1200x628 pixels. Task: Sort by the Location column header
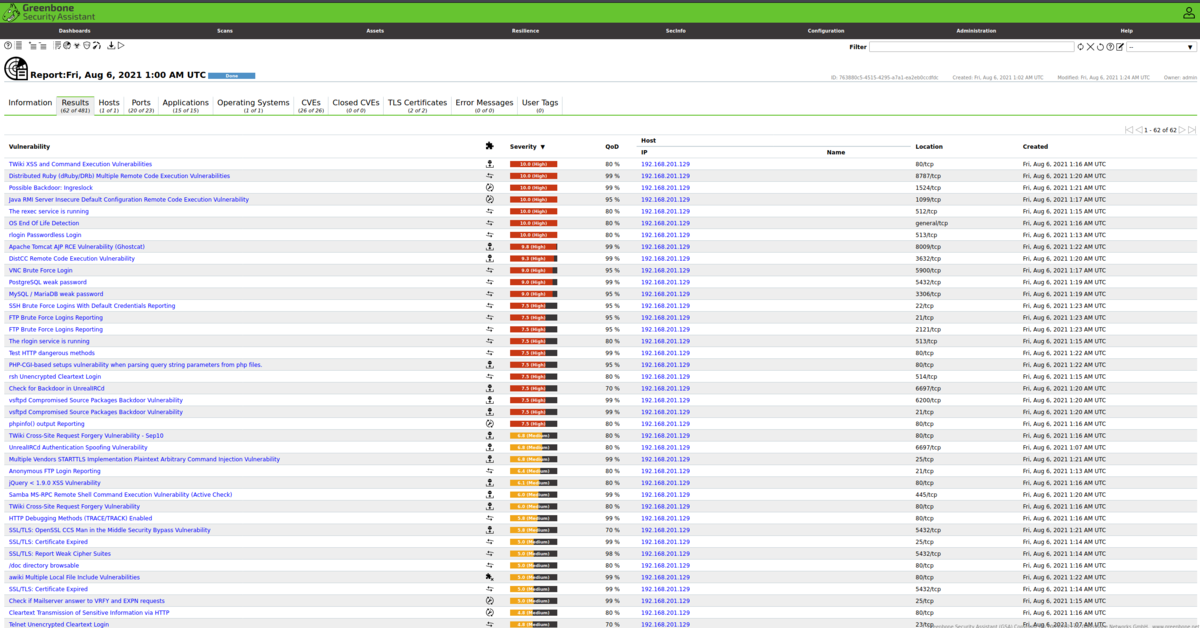(x=928, y=147)
